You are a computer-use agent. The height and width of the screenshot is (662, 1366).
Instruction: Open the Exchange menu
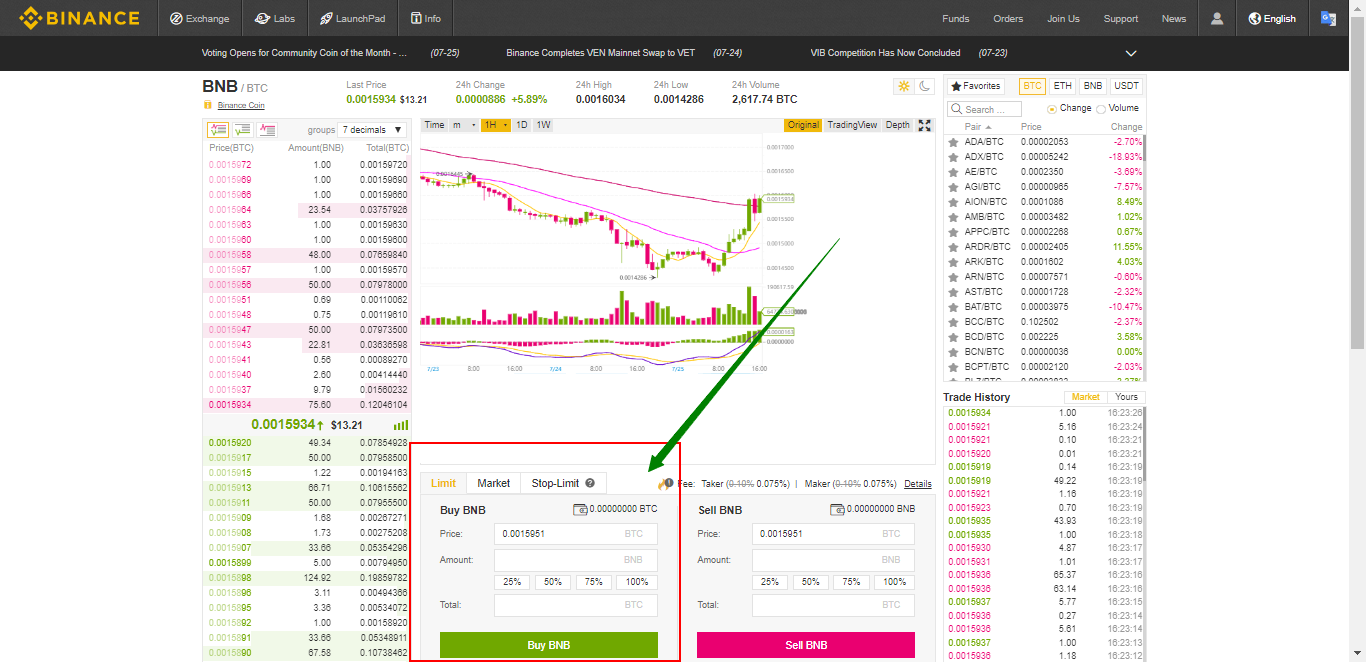coord(199,18)
